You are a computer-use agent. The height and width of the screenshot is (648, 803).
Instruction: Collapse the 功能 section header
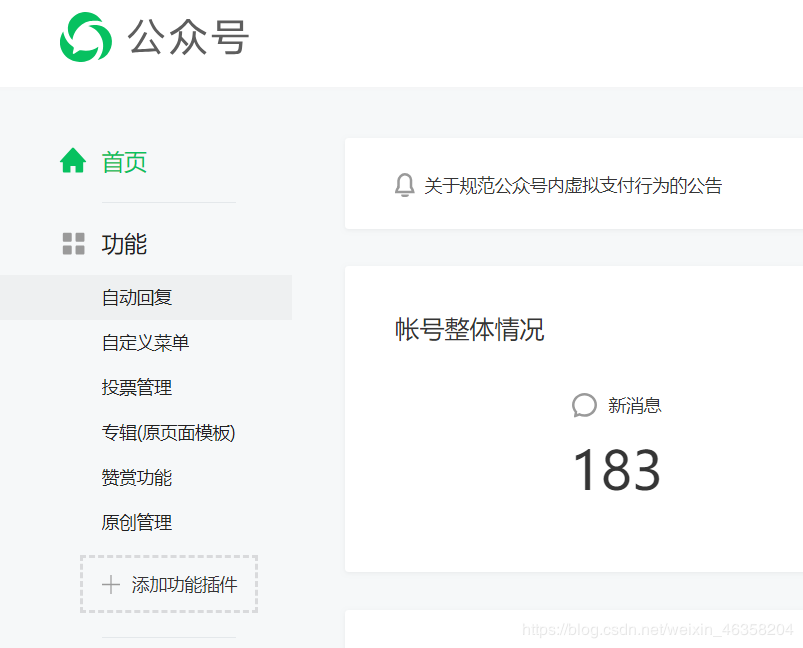(124, 244)
